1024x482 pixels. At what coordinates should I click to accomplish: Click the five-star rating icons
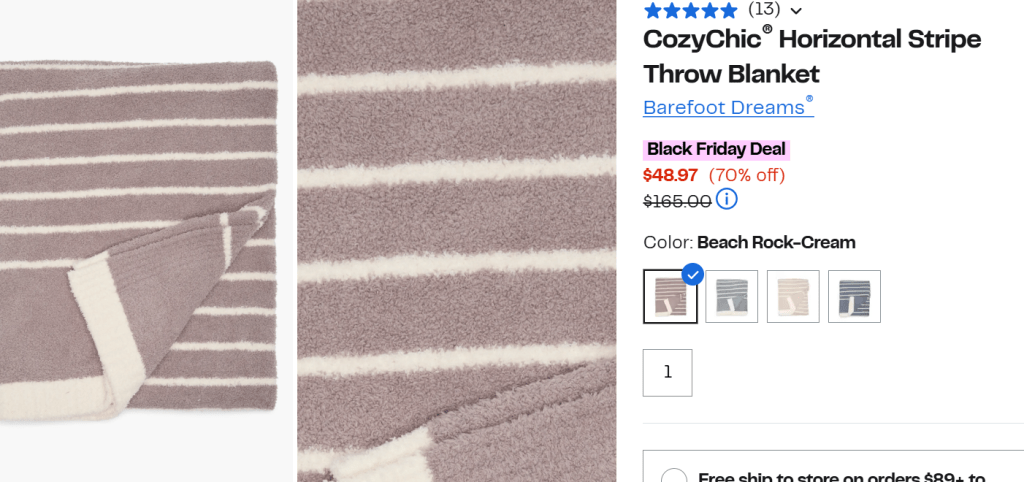pyautogui.click(x=690, y=10)
